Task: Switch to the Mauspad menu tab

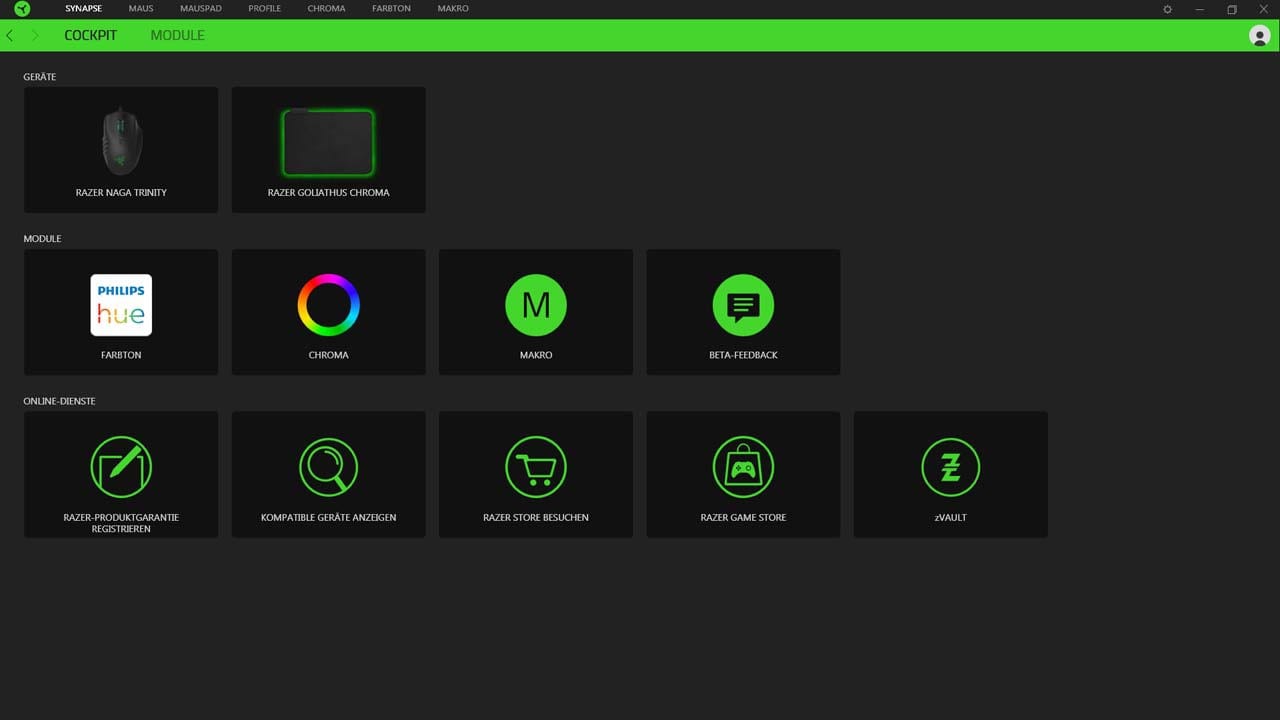Action: pyautogui.click(x=200, y=9)
